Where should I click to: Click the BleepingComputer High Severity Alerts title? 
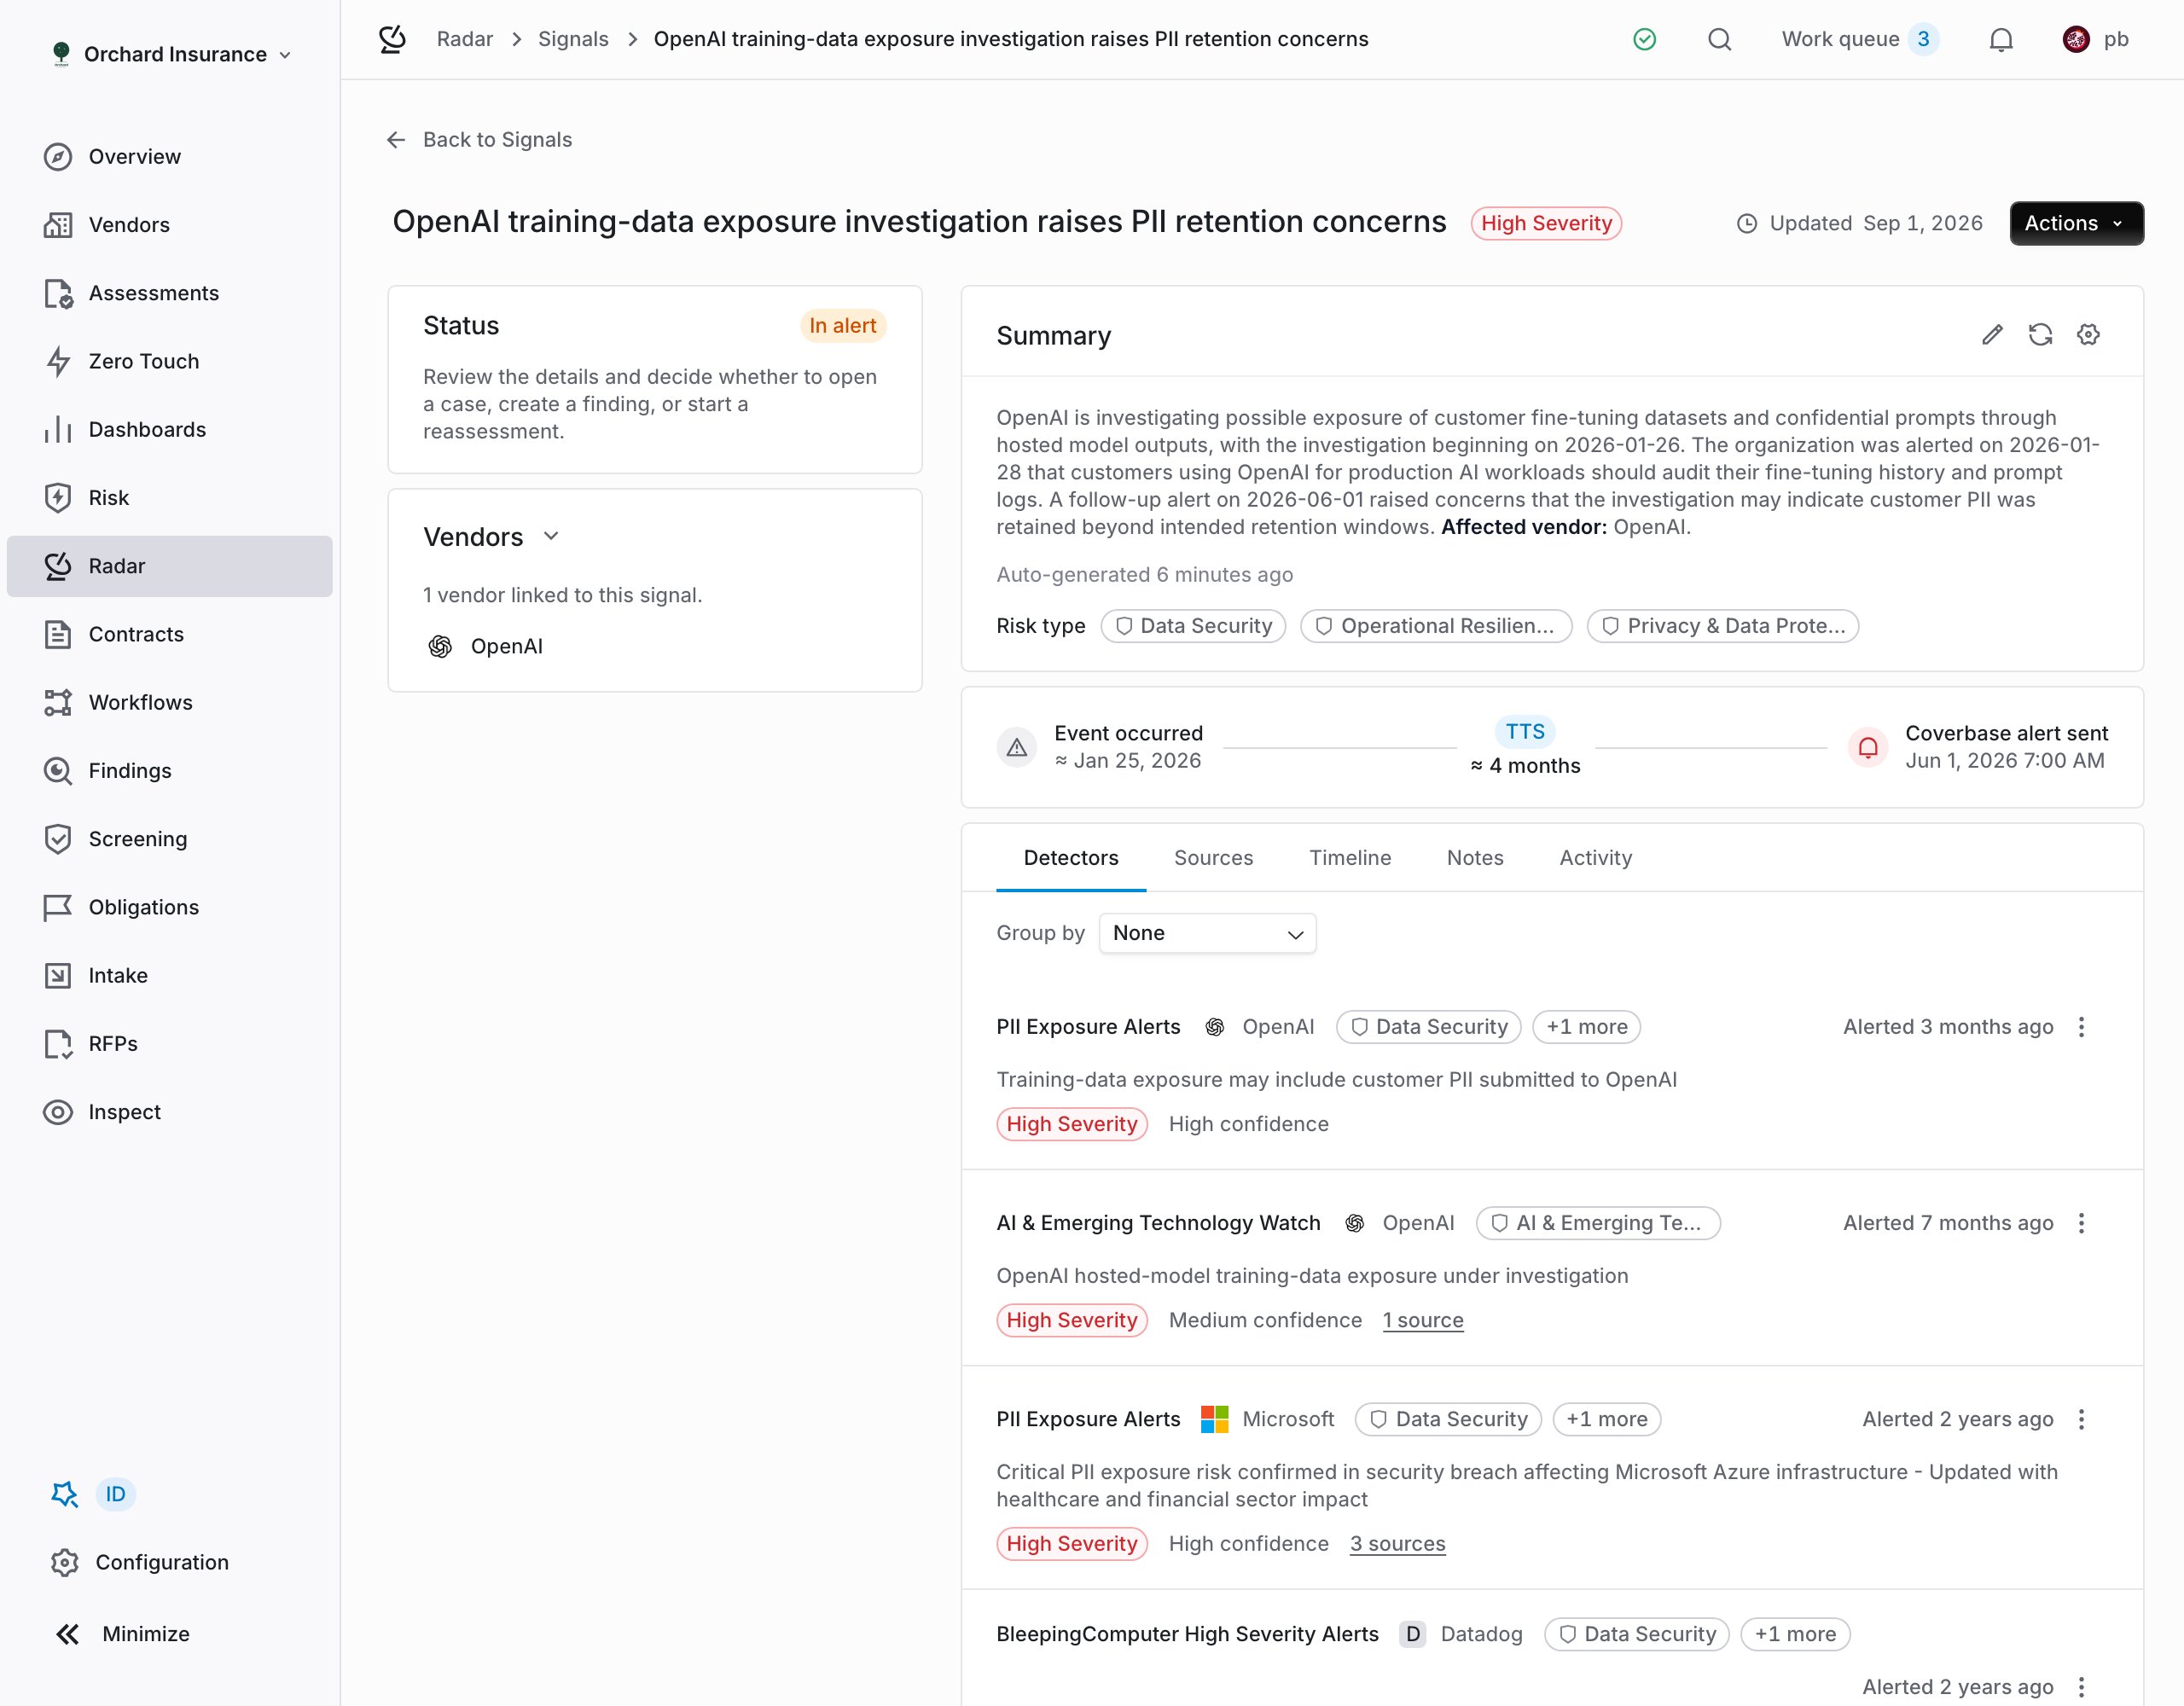[1187, 1634]
